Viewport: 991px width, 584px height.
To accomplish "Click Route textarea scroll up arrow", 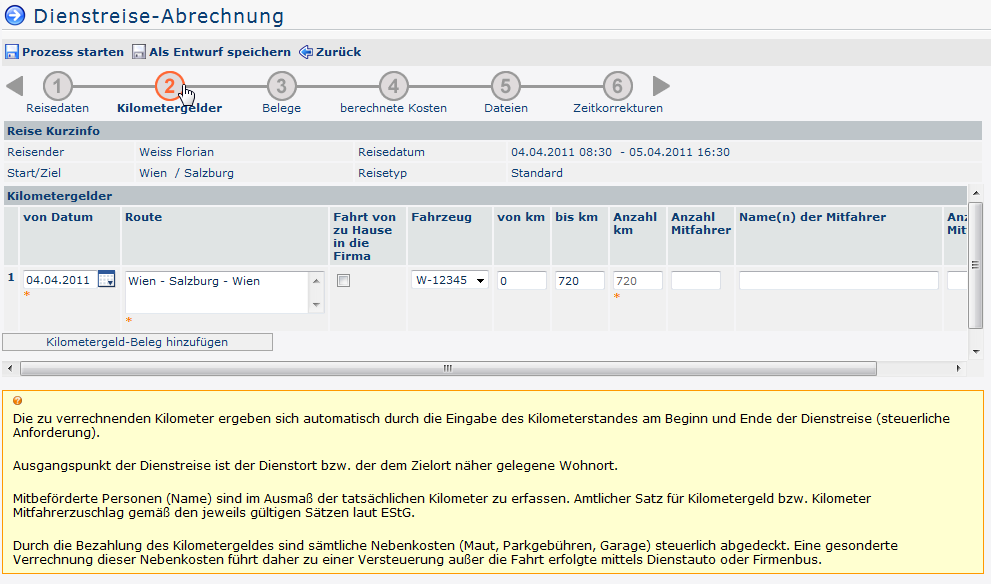I will point(317,281).
